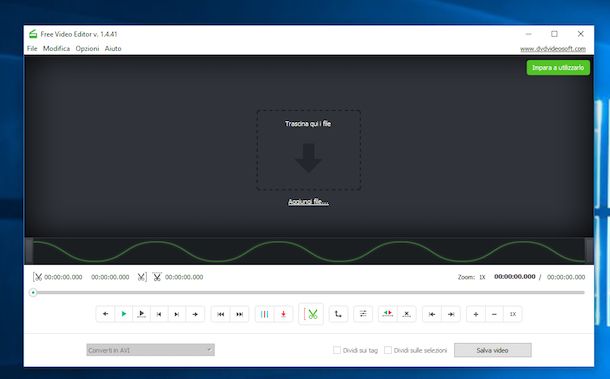610x379 pixels.
Task: Enable the Dividi sulle selezioni checkbox
Action: (x=388, y=350)
